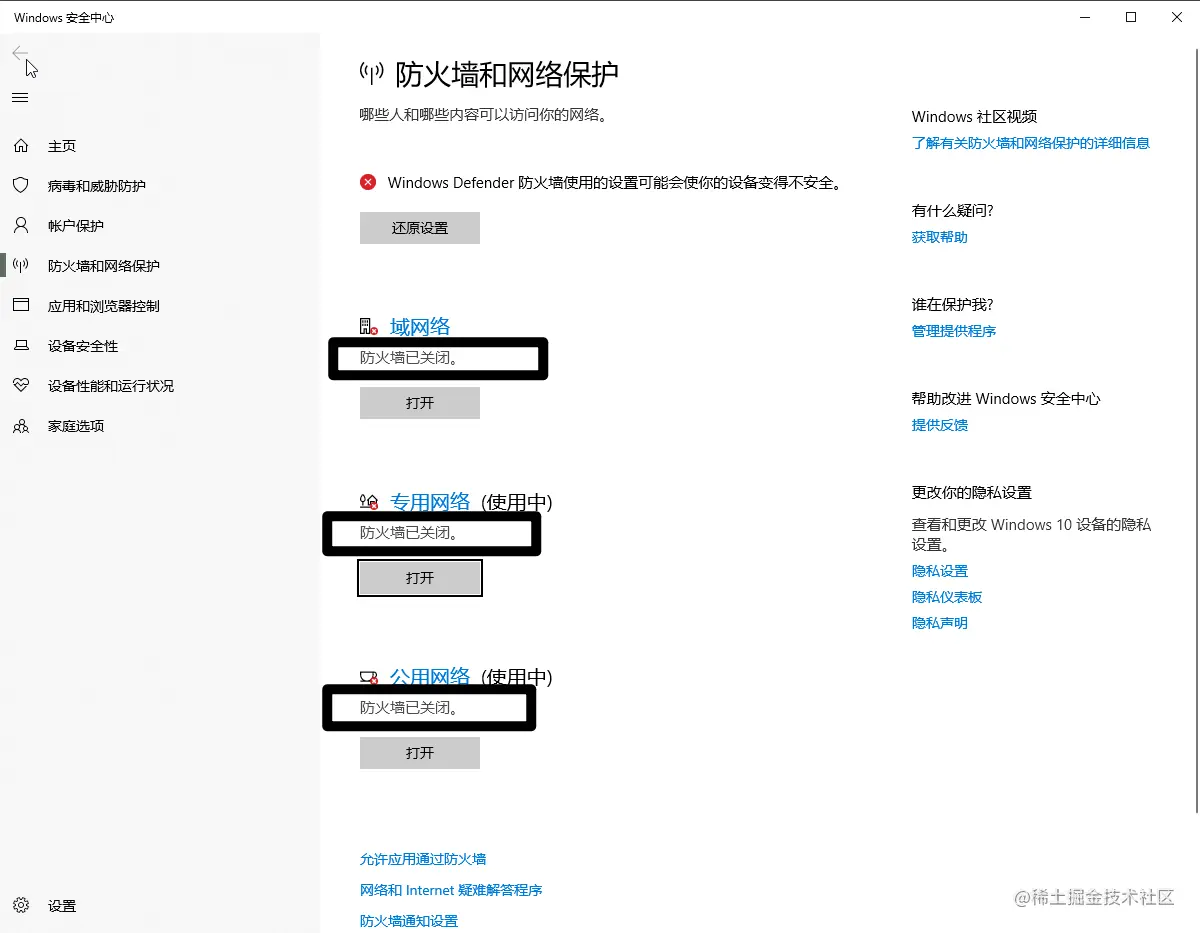Open the 域网络 link
Viewport: 1200px width, 933px height.
(x=420, y=326)
